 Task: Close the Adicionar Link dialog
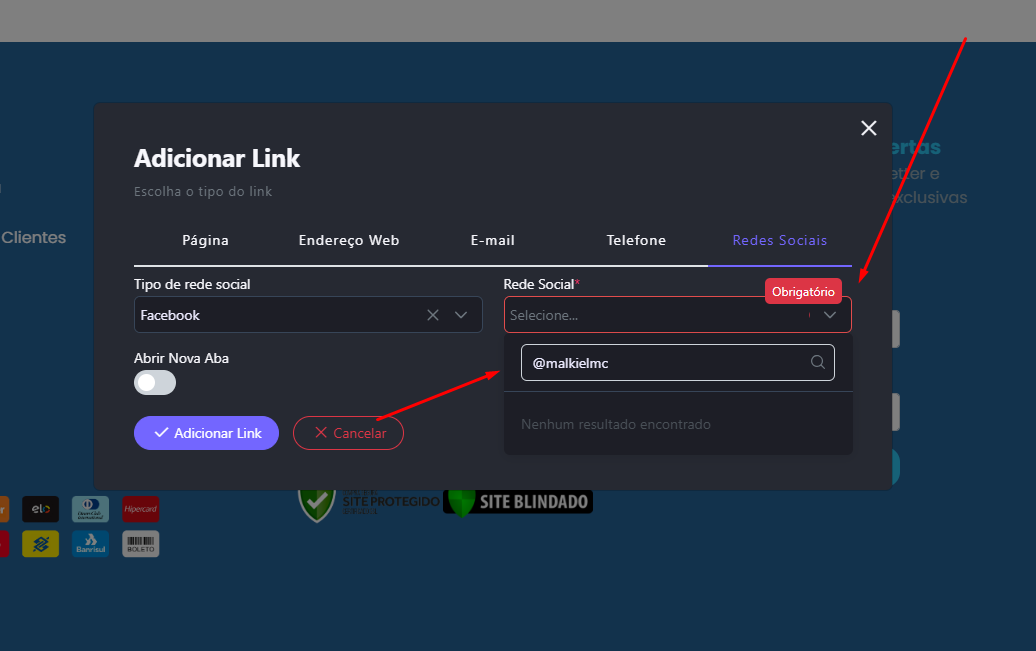coord(868,128)
